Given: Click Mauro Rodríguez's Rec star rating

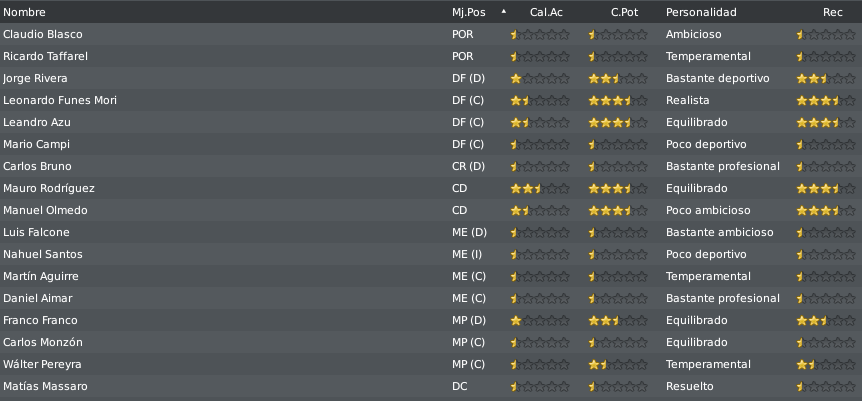Looking at the screenshot, I should (826, 189).
